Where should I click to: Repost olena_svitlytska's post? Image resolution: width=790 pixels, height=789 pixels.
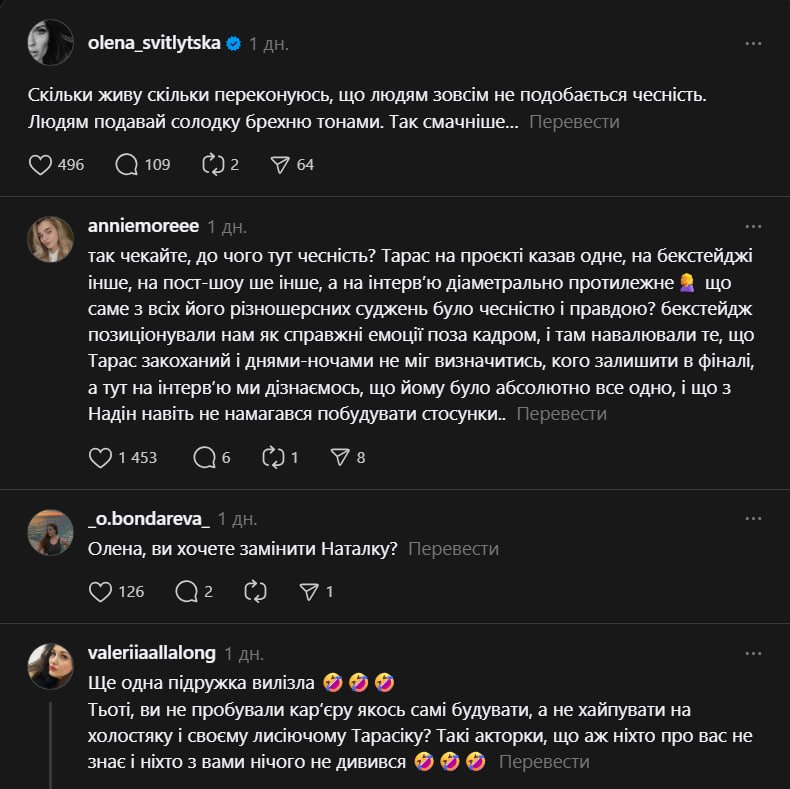point(213,164)
